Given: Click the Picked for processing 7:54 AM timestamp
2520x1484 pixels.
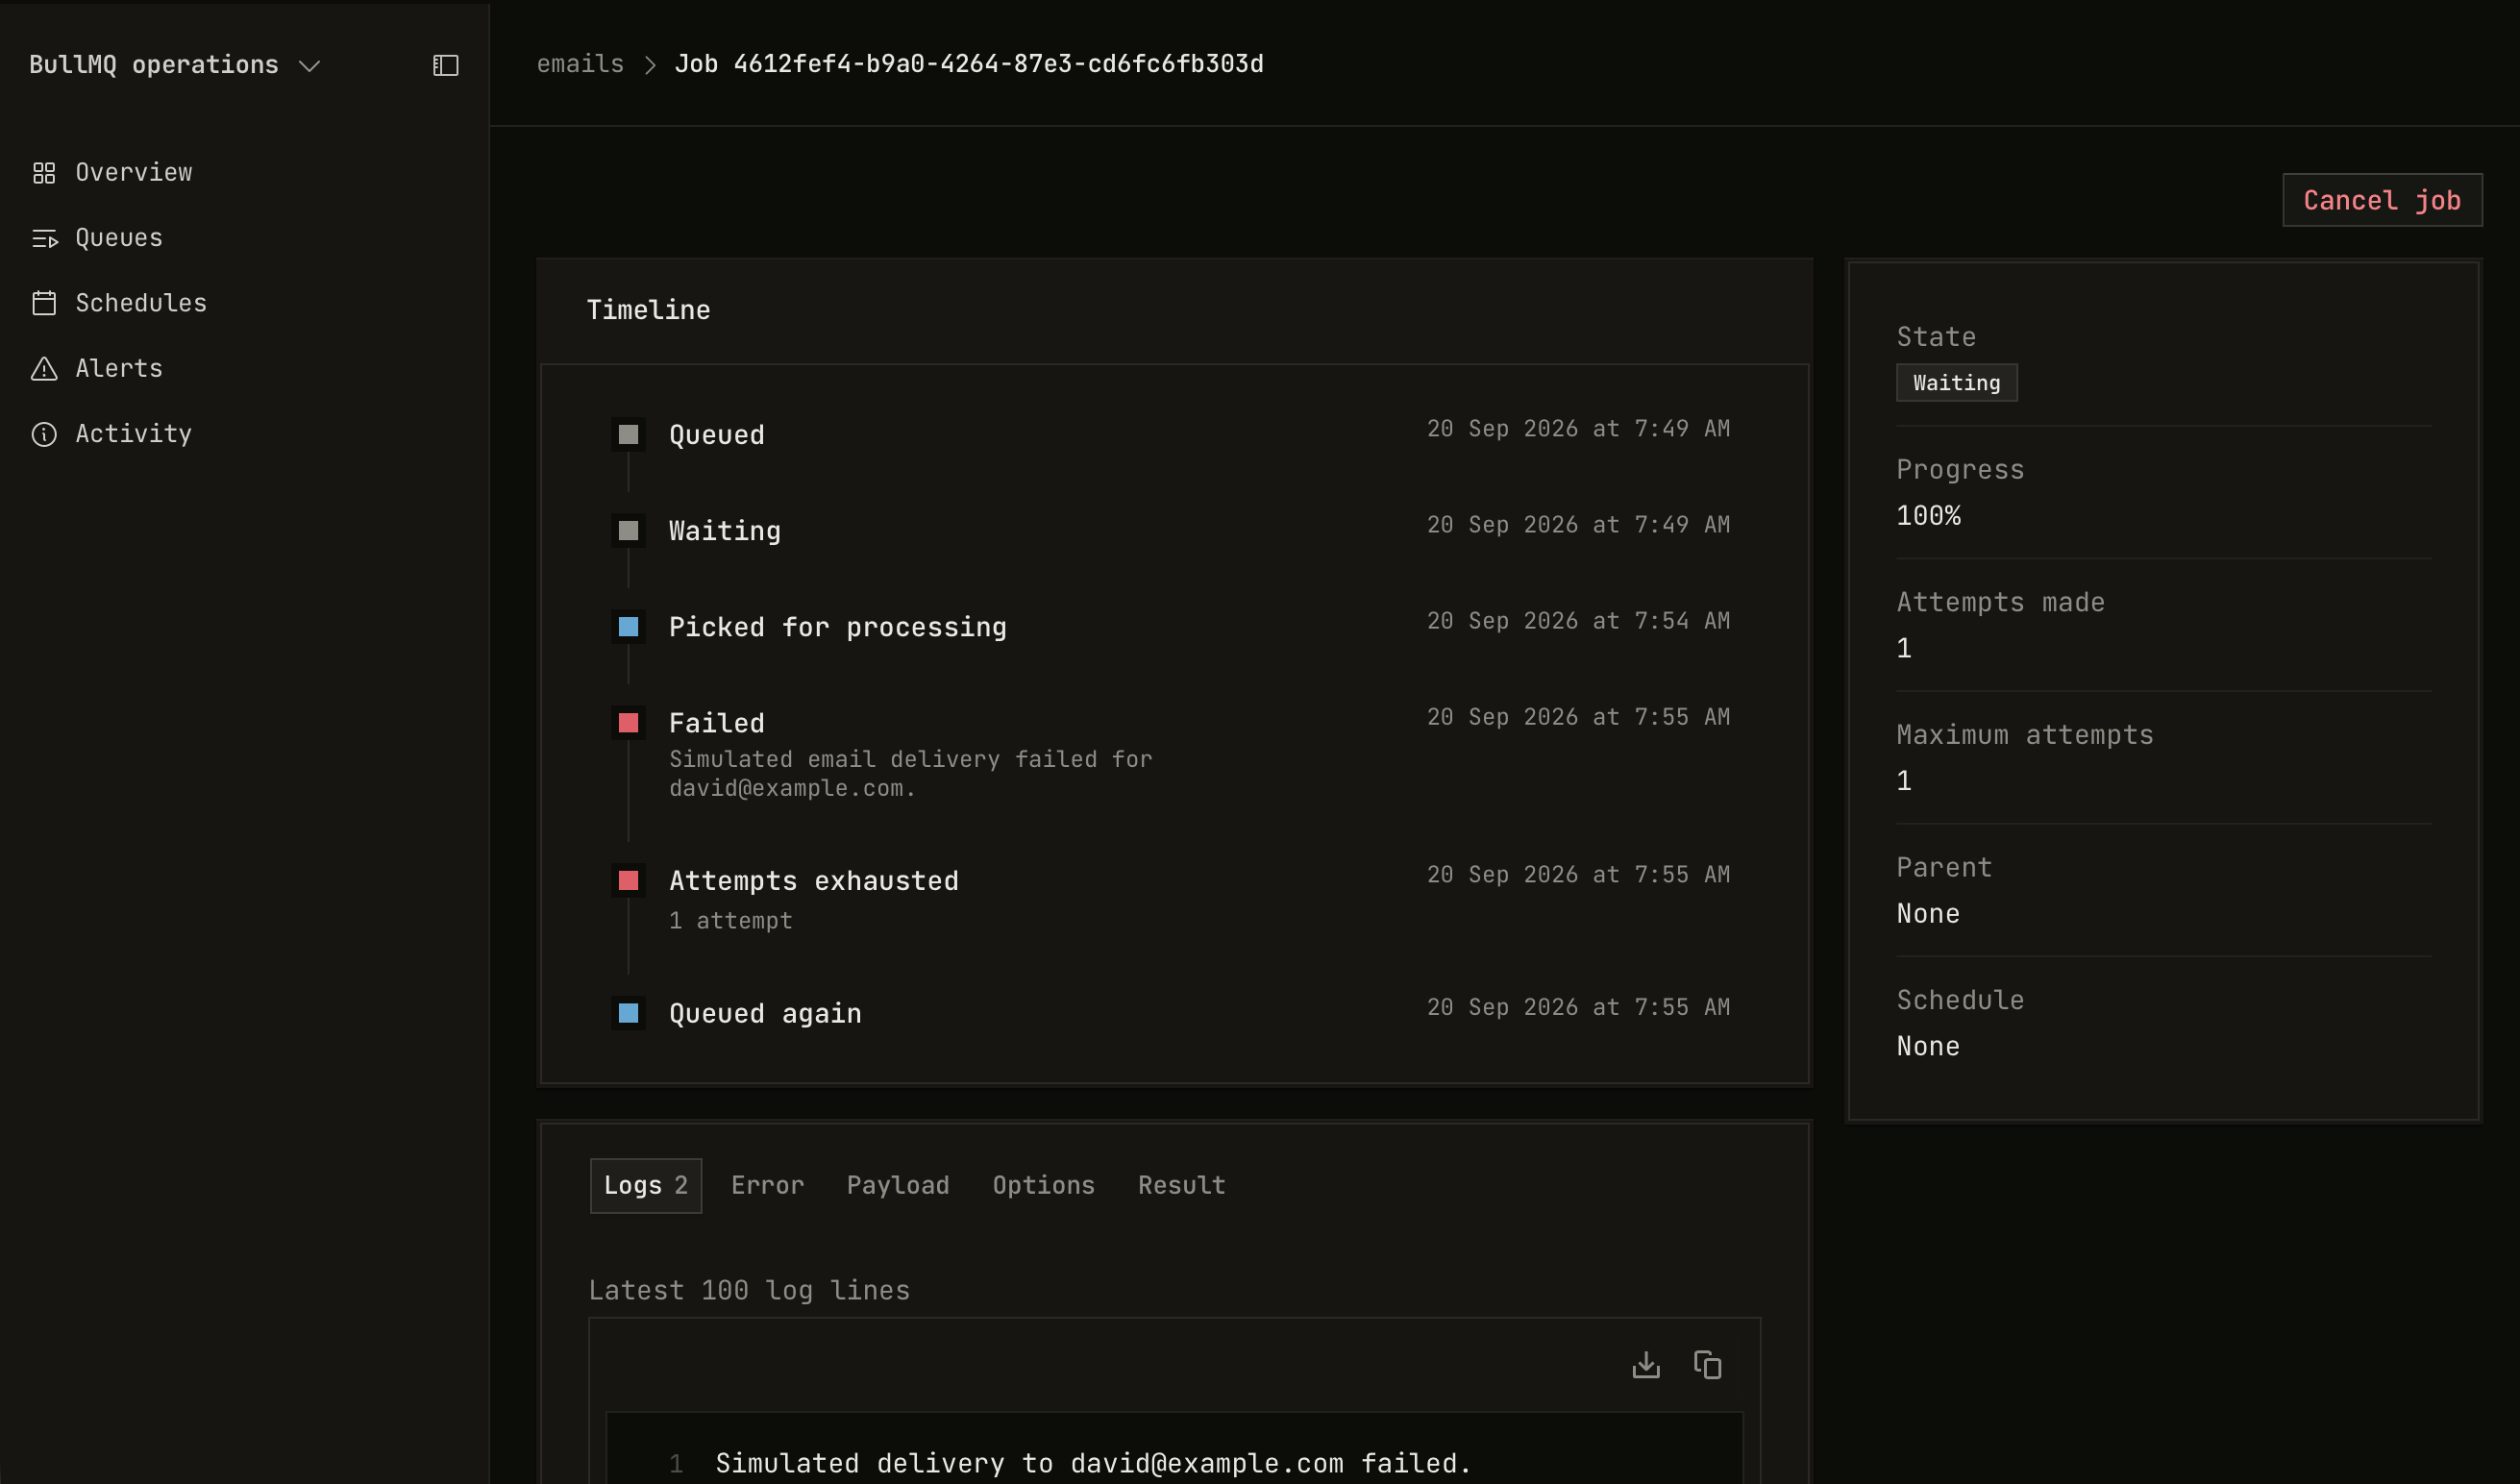Looking at the screenshot, I should pyautogui.click(x=1578, y=621).
